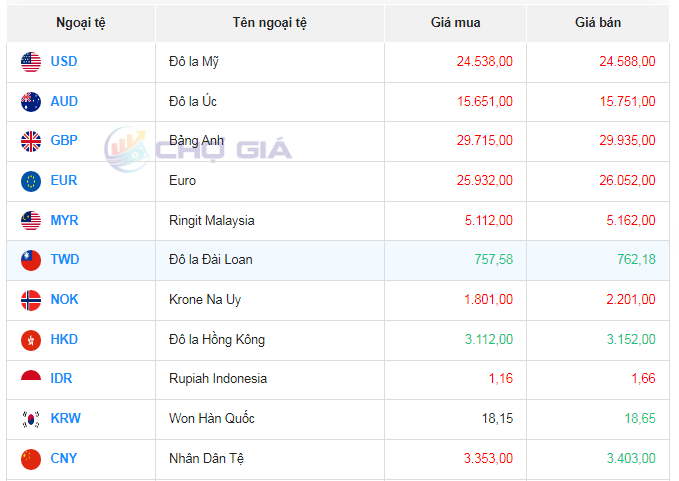Click the Giá mua column header
Screen dimensions: 679x481
coord(455,23)
